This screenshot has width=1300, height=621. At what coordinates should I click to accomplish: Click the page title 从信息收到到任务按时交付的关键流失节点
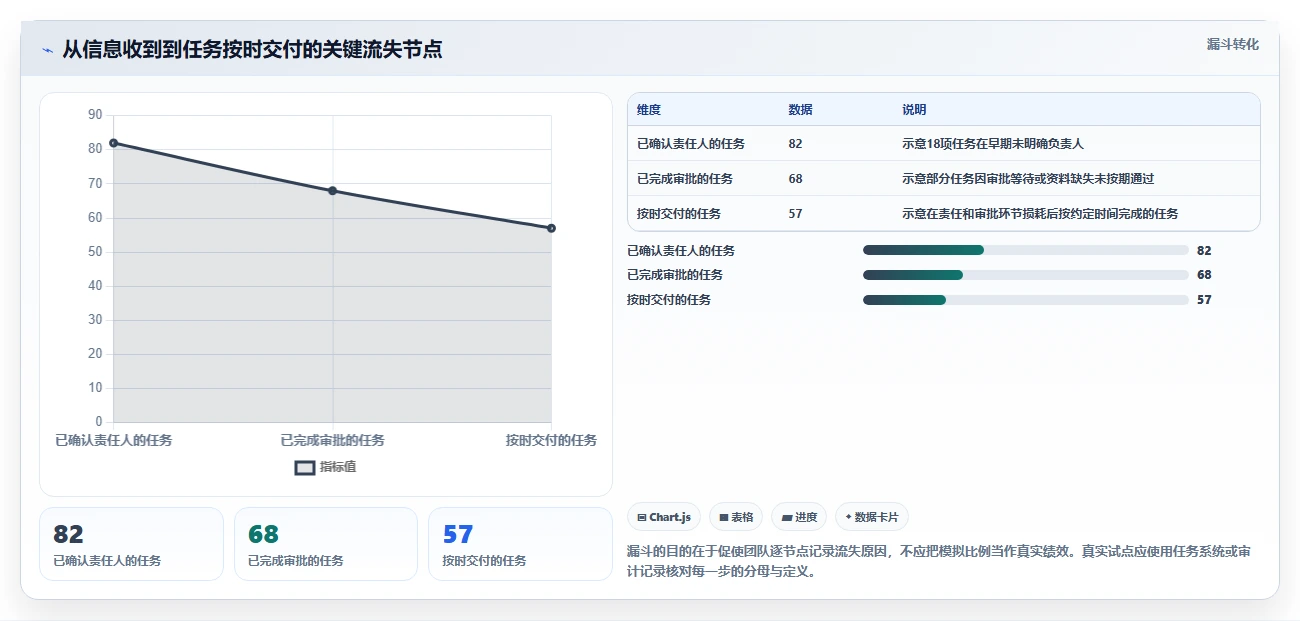(252, 50)
